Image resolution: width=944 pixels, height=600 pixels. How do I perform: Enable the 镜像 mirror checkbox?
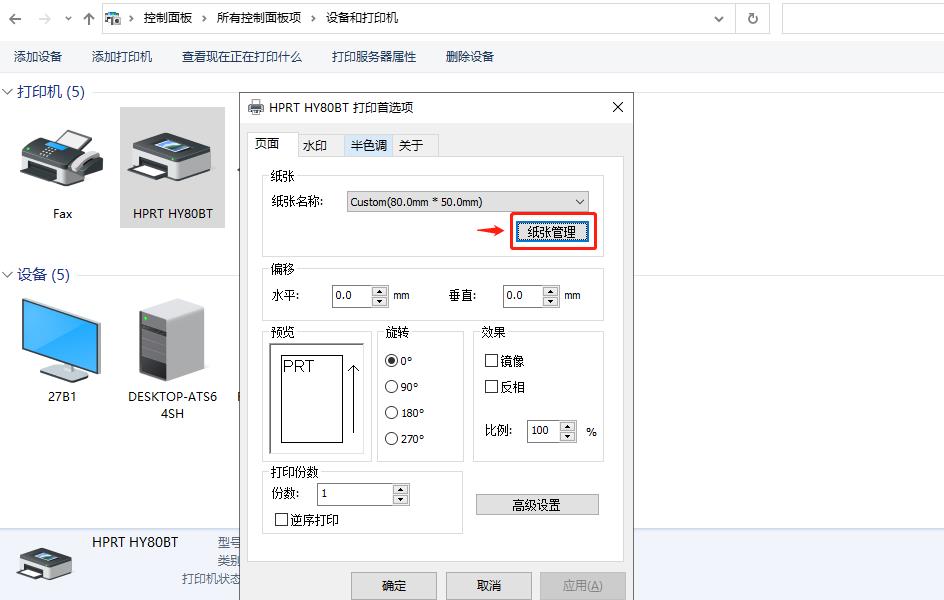pyautogui.click(x=491, y=360)
